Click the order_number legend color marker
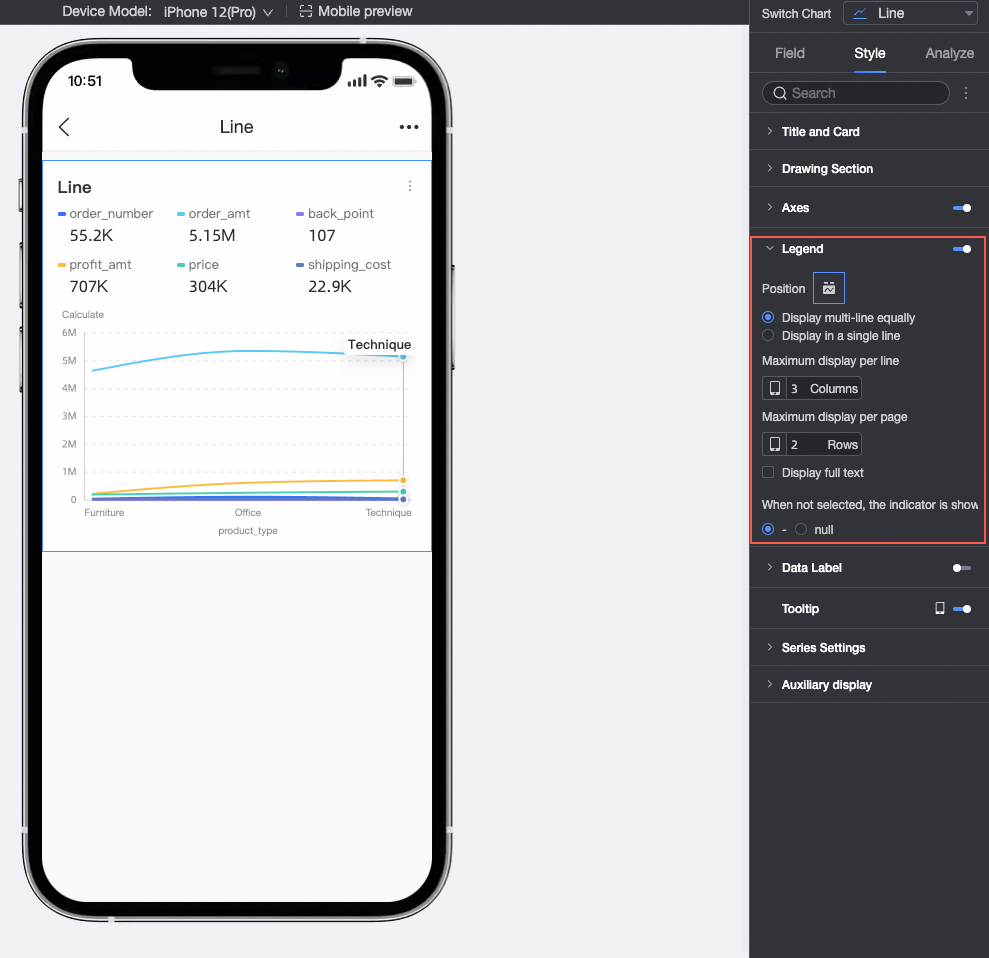Screen dimensions: 989x958 (x=62, y=214)
